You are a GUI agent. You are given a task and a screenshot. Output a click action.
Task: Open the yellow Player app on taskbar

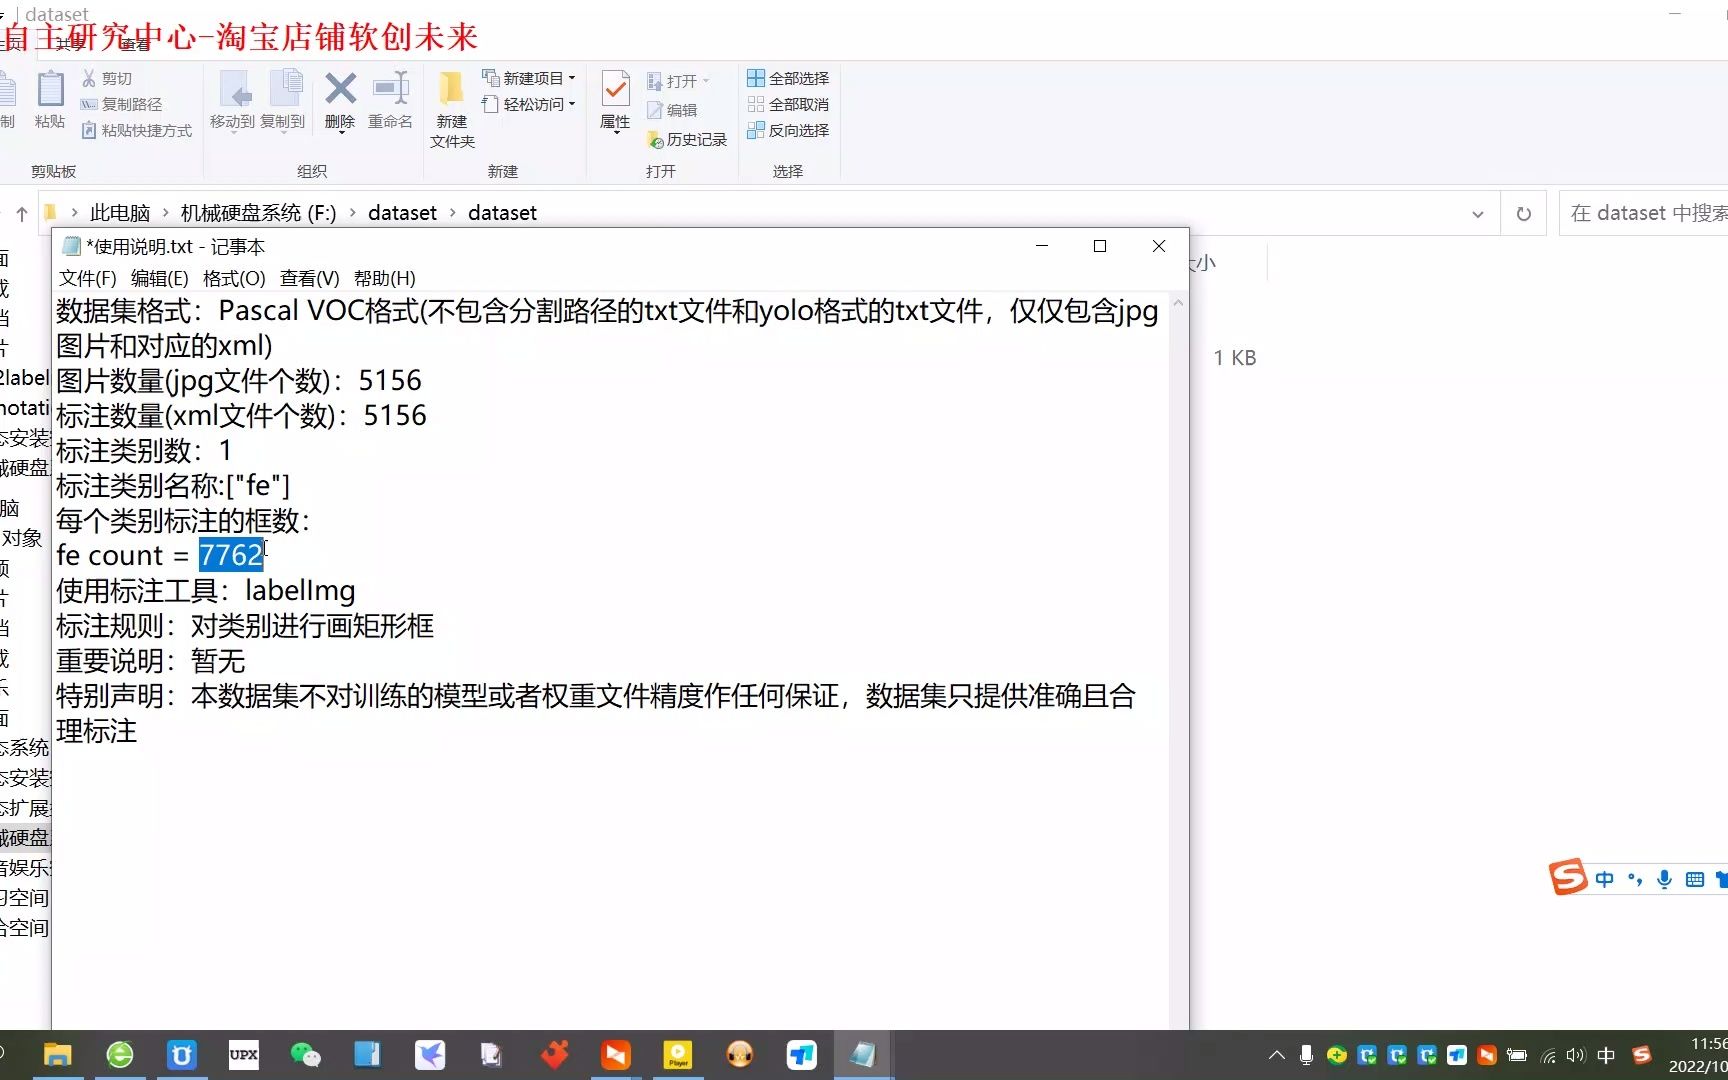pos(678,1055)
